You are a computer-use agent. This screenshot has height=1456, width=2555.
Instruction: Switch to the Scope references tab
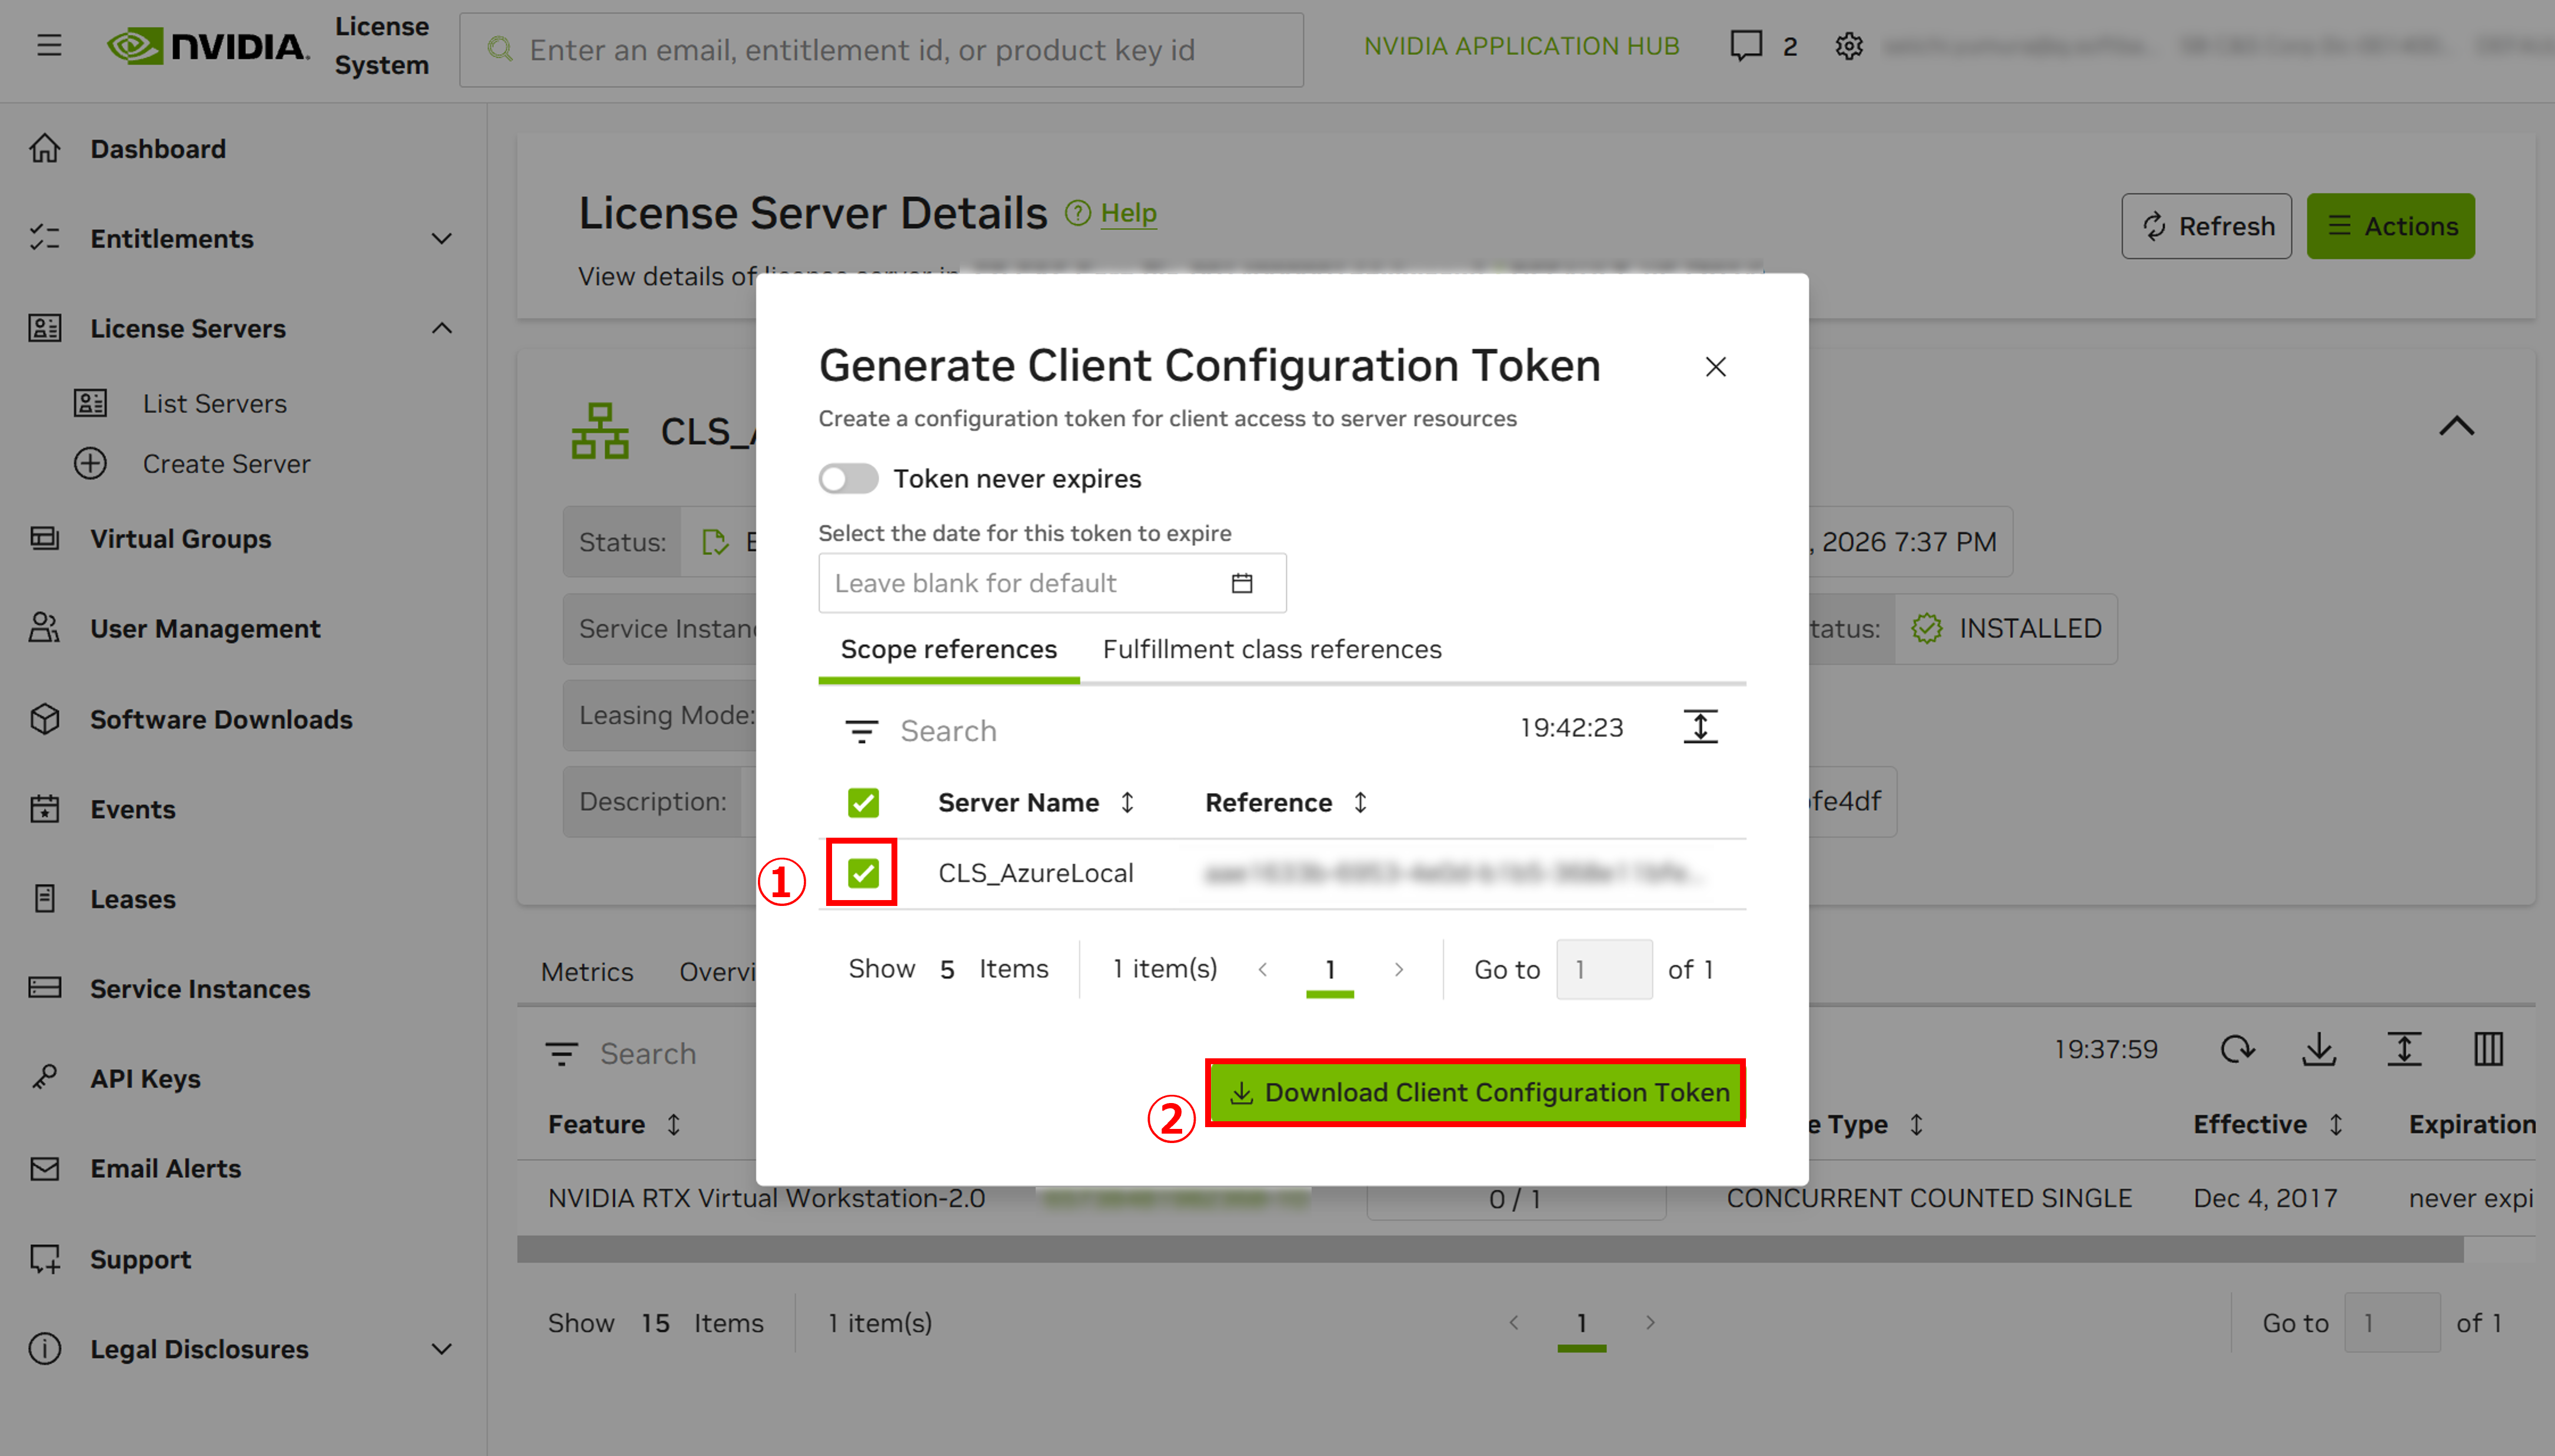(948, 650)
